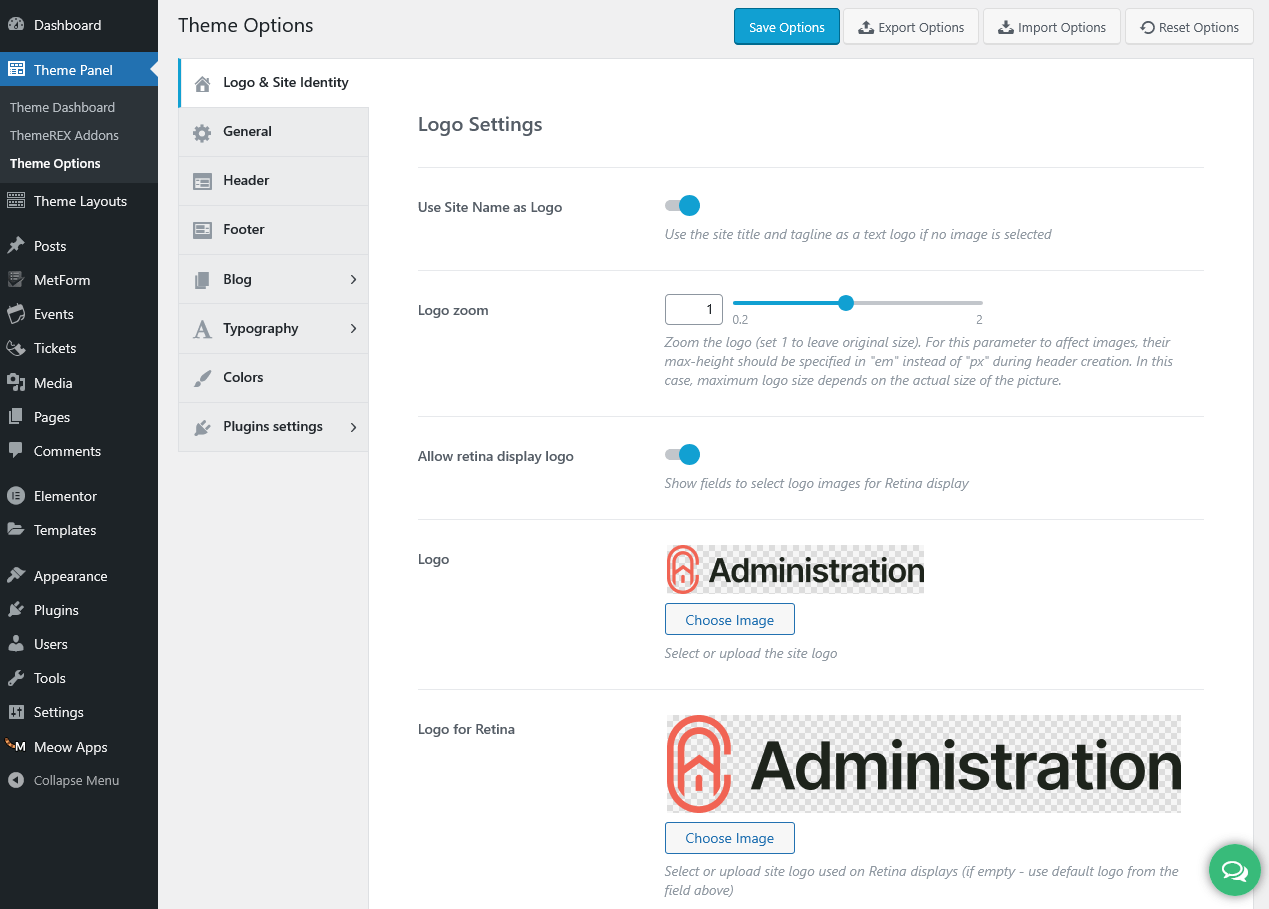The height and width of the screenshot is (909, 1269).
Task: Disable Use Site Name as Logo toggle
Action: point(682,206)
